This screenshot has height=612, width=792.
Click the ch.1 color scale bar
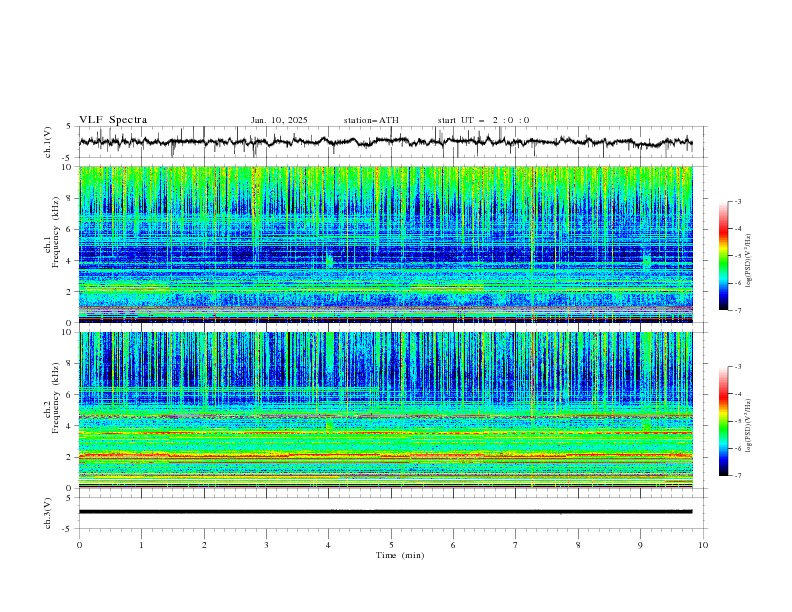pyautogui.click(x=723, y=256)
